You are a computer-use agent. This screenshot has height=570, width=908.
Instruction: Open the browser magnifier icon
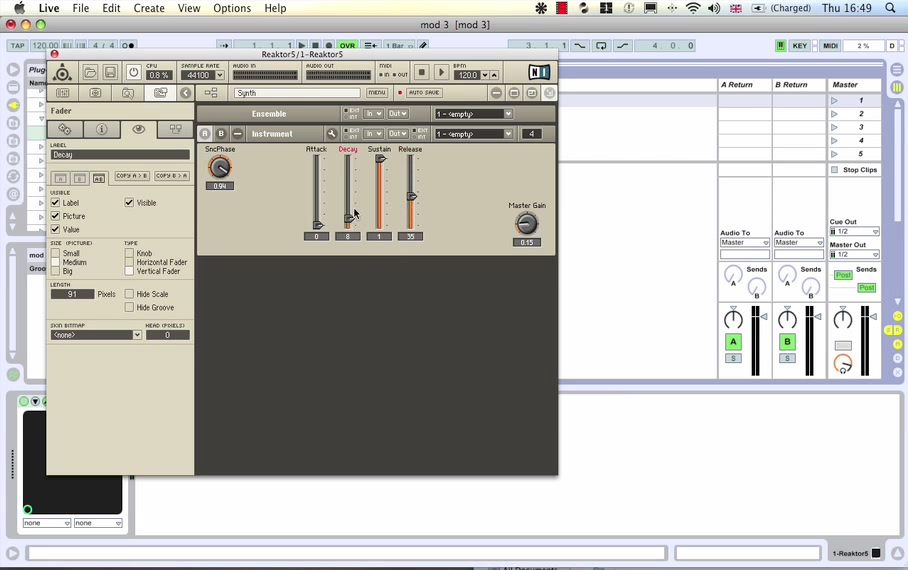coord(127,93)
